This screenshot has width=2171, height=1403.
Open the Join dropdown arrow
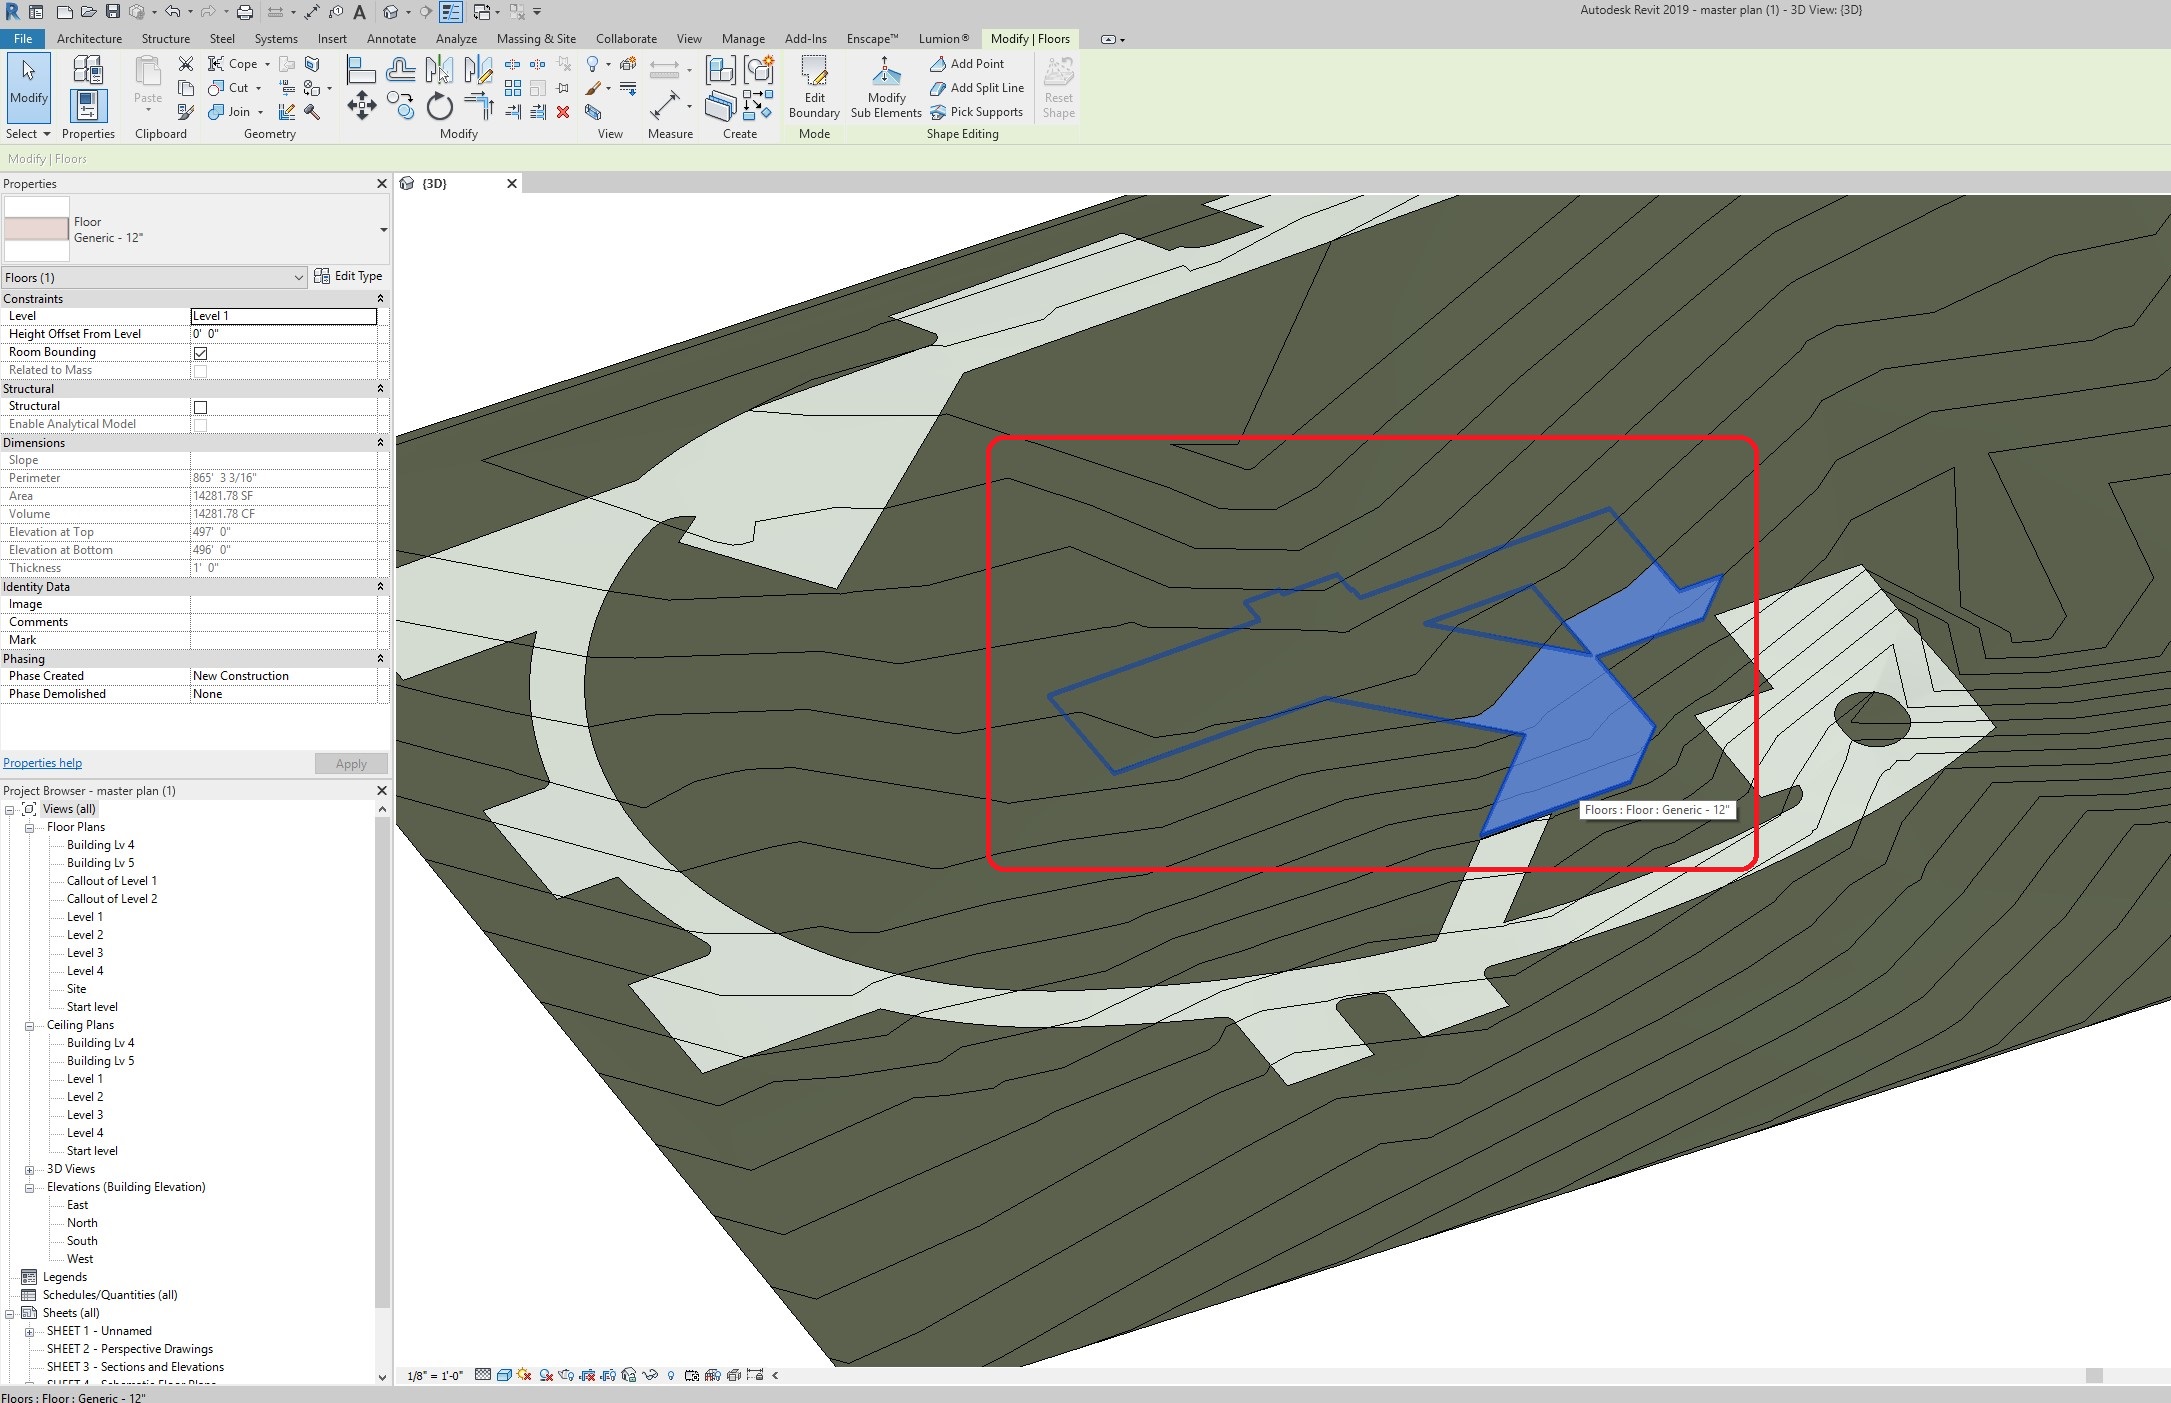click(x=260, y=112)
